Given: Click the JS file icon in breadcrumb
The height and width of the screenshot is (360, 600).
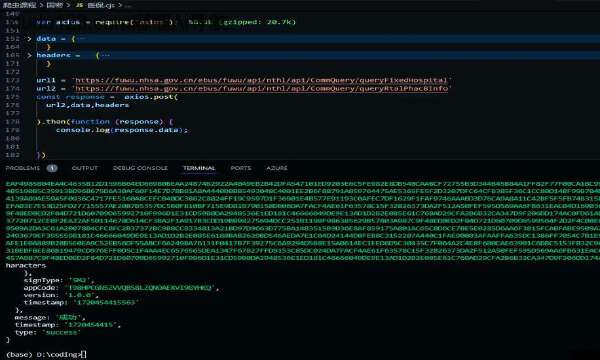Looking at the screenshot, I should (79, 5).
